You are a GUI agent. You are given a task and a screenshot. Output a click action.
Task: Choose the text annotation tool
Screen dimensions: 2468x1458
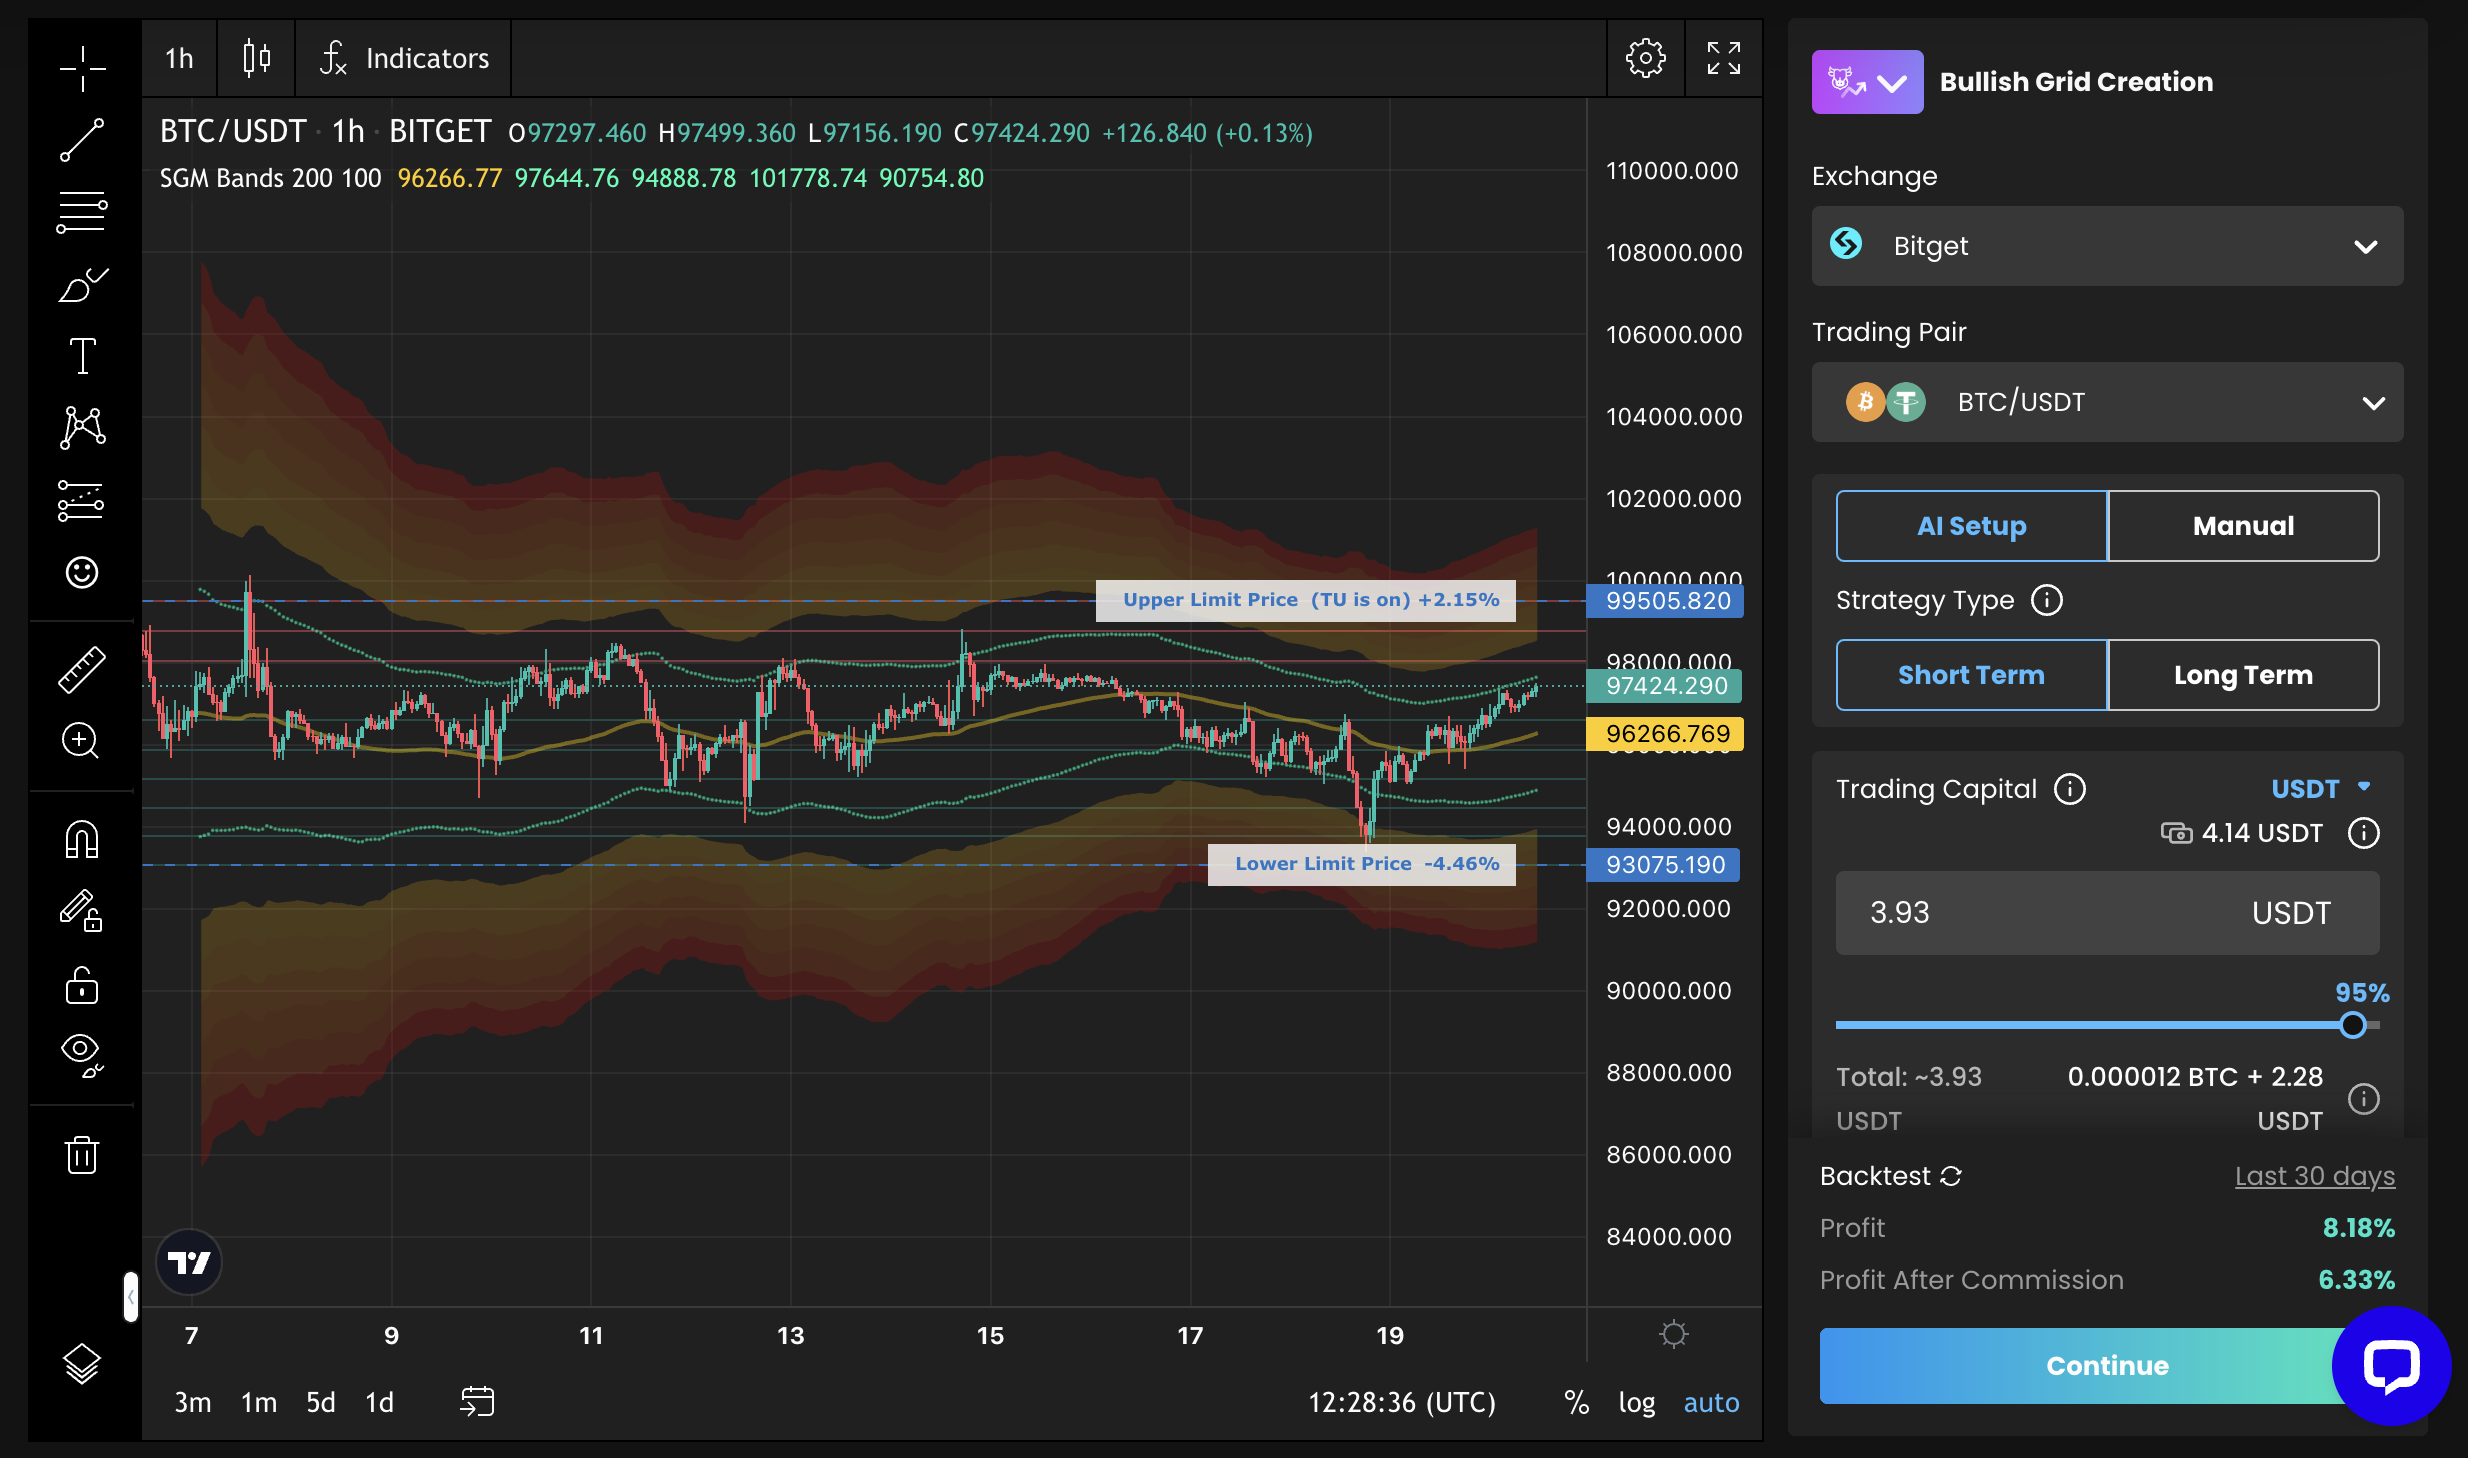[82, 356]
